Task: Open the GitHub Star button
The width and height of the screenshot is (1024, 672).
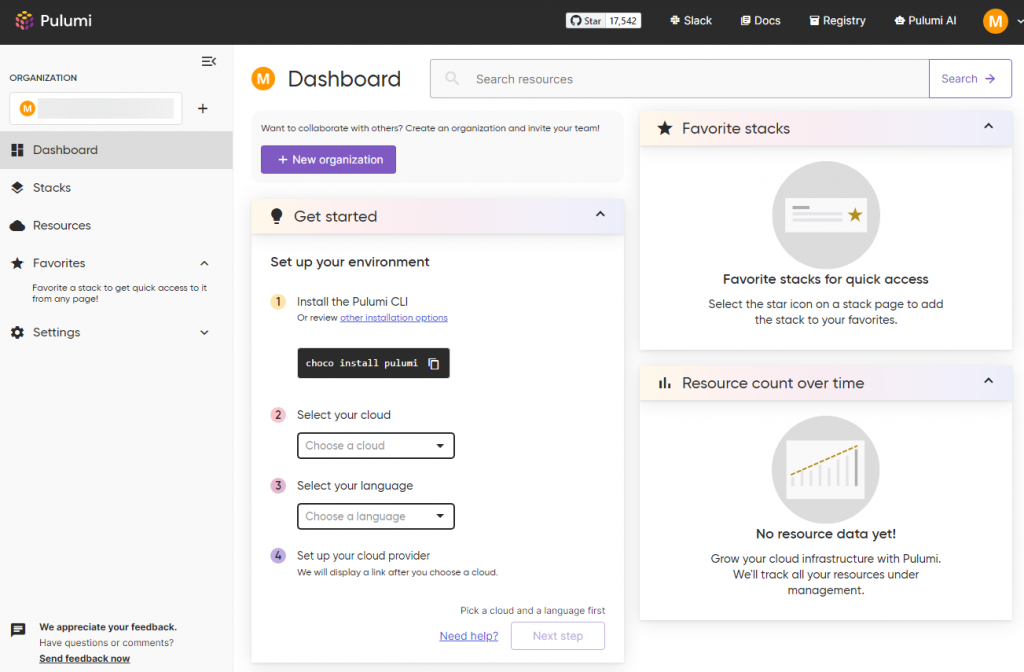Action: [x=586, y=21]
